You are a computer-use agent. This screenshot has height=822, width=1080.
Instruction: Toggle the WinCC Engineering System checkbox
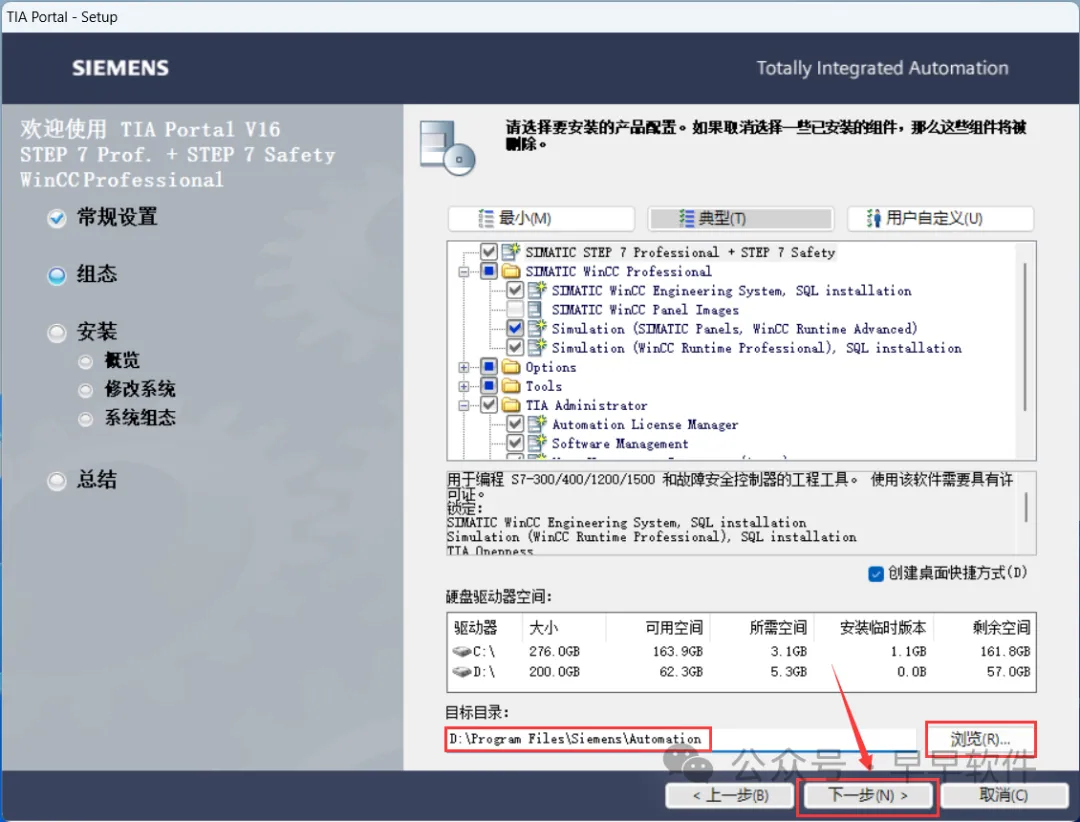[515, 290]
